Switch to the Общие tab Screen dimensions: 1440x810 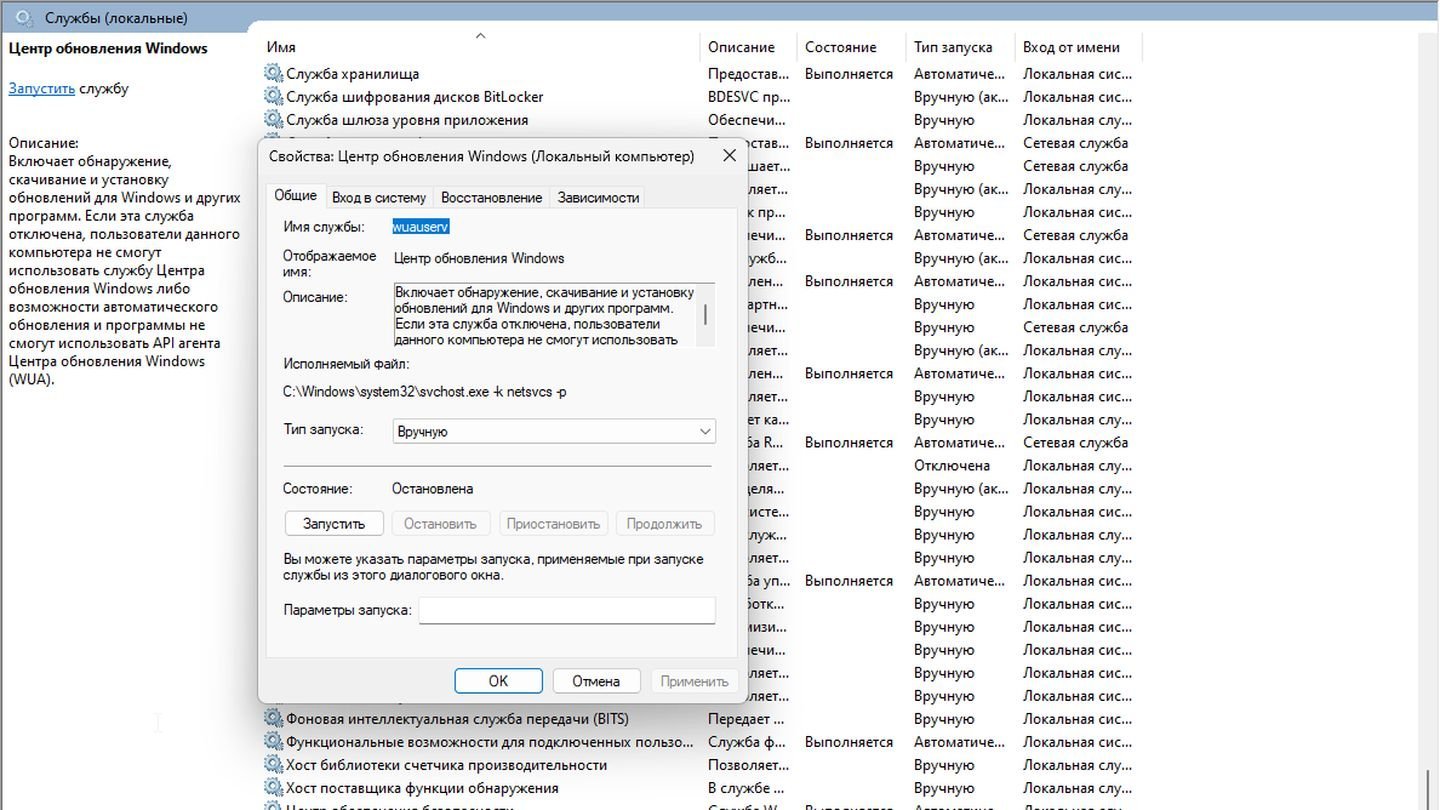[295, 196]
